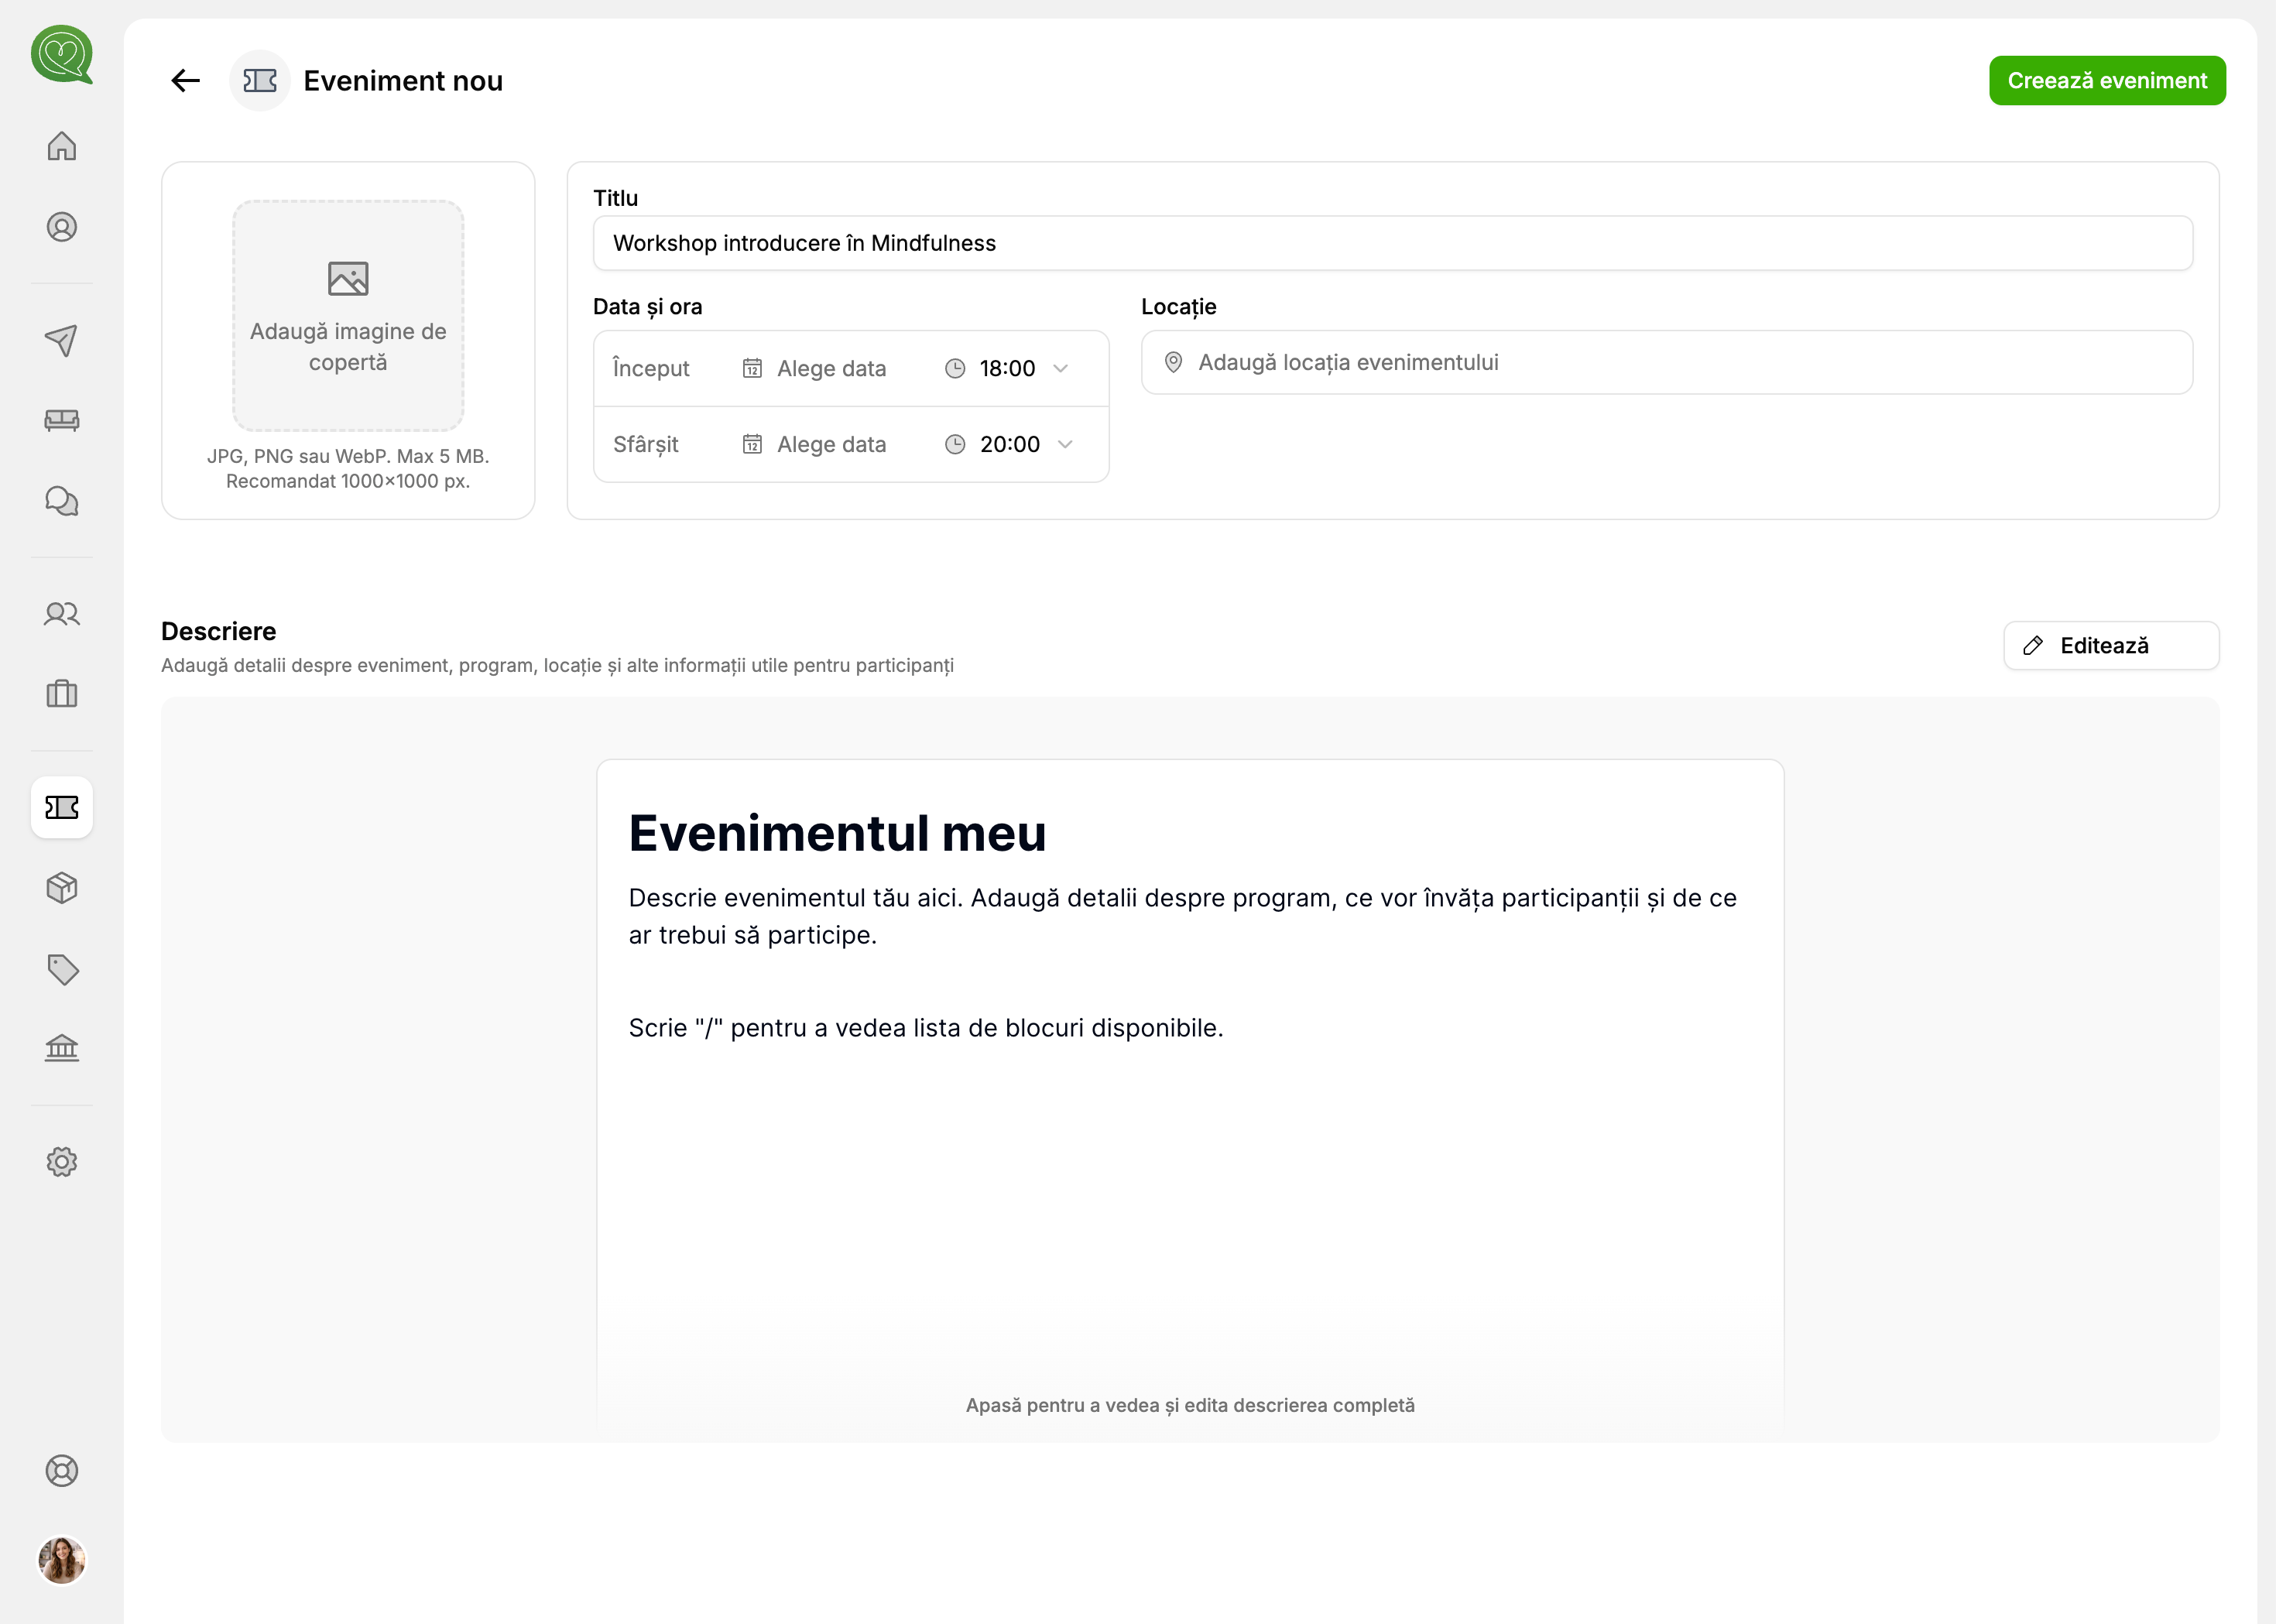Image resolution: width=2293 pixels, height=1624 pixels.
Task: Open the settings gear icon
Action: point(62,1162)
